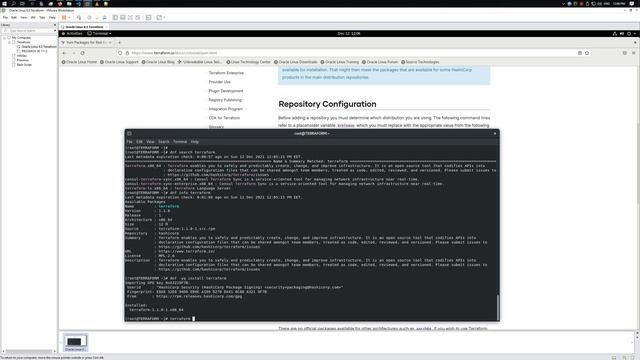Open the VMware View menu
Screen dimensions: 640x360
click(24, 18)
